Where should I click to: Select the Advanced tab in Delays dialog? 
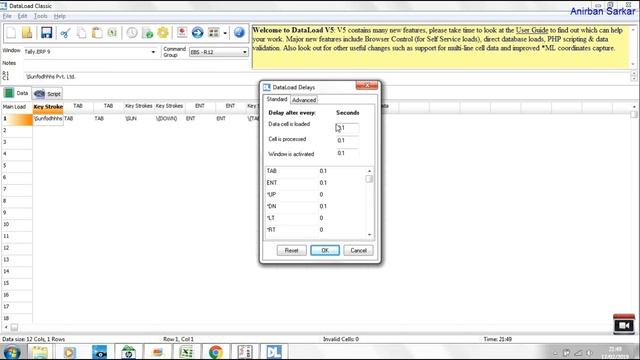304,100
